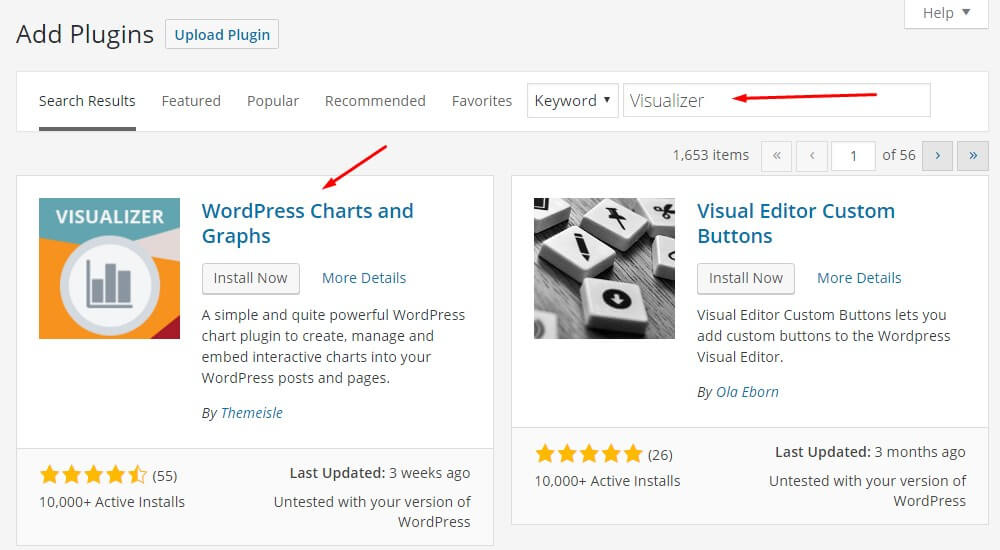1000x550 pixels.
Task: Click the Visual Editor Custom Buttons thumbnail
Action: [604, 268]
